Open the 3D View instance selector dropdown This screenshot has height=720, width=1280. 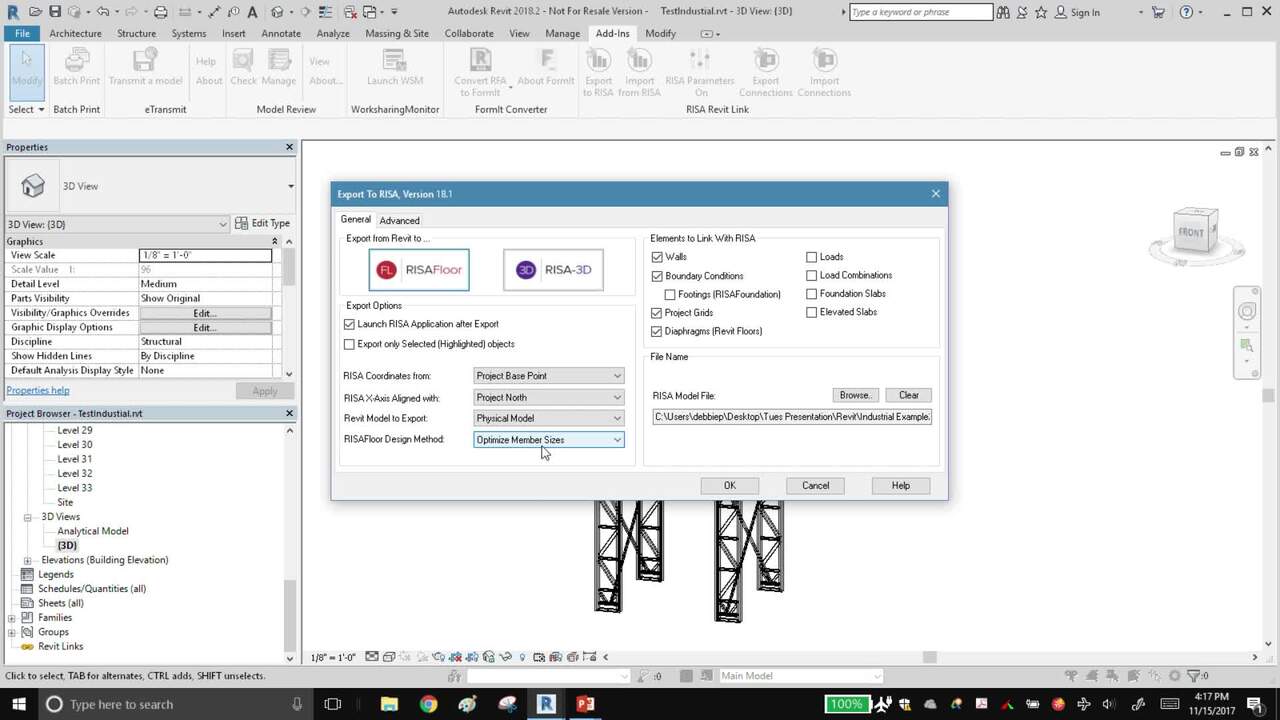(x=118, y=224)
